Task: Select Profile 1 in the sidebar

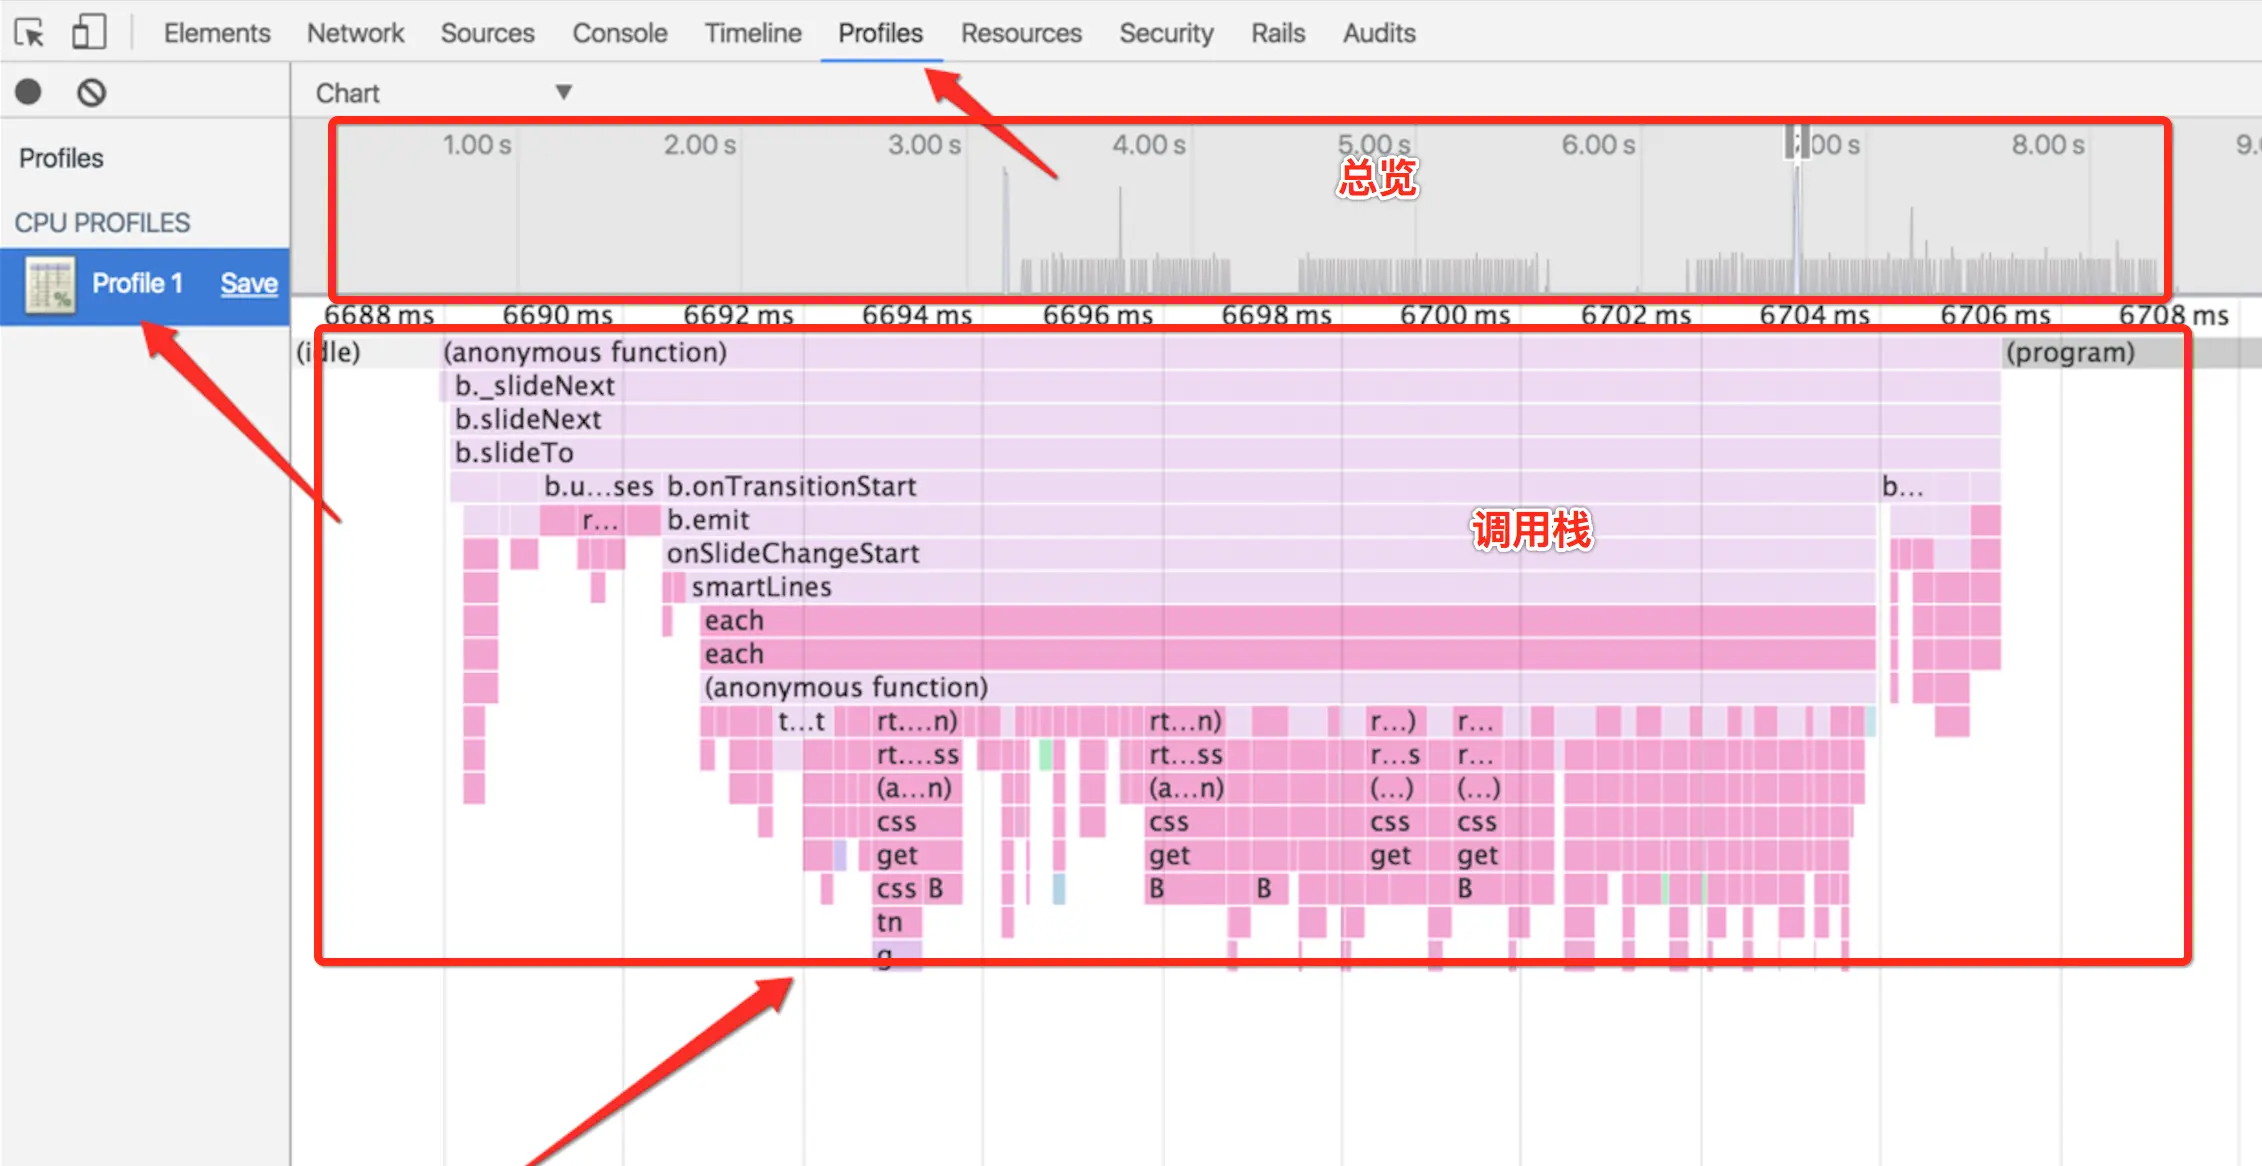Action: 137,284
